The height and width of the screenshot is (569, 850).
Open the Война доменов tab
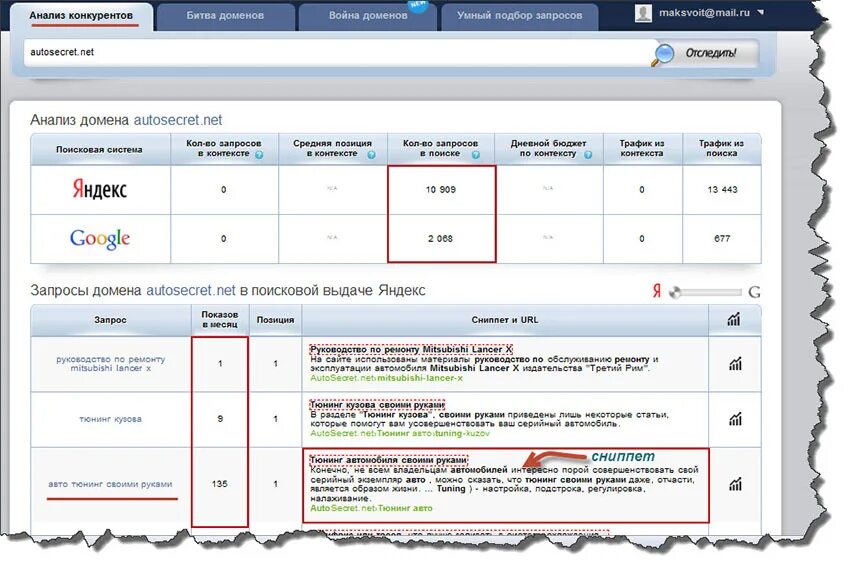pos(368,16)
